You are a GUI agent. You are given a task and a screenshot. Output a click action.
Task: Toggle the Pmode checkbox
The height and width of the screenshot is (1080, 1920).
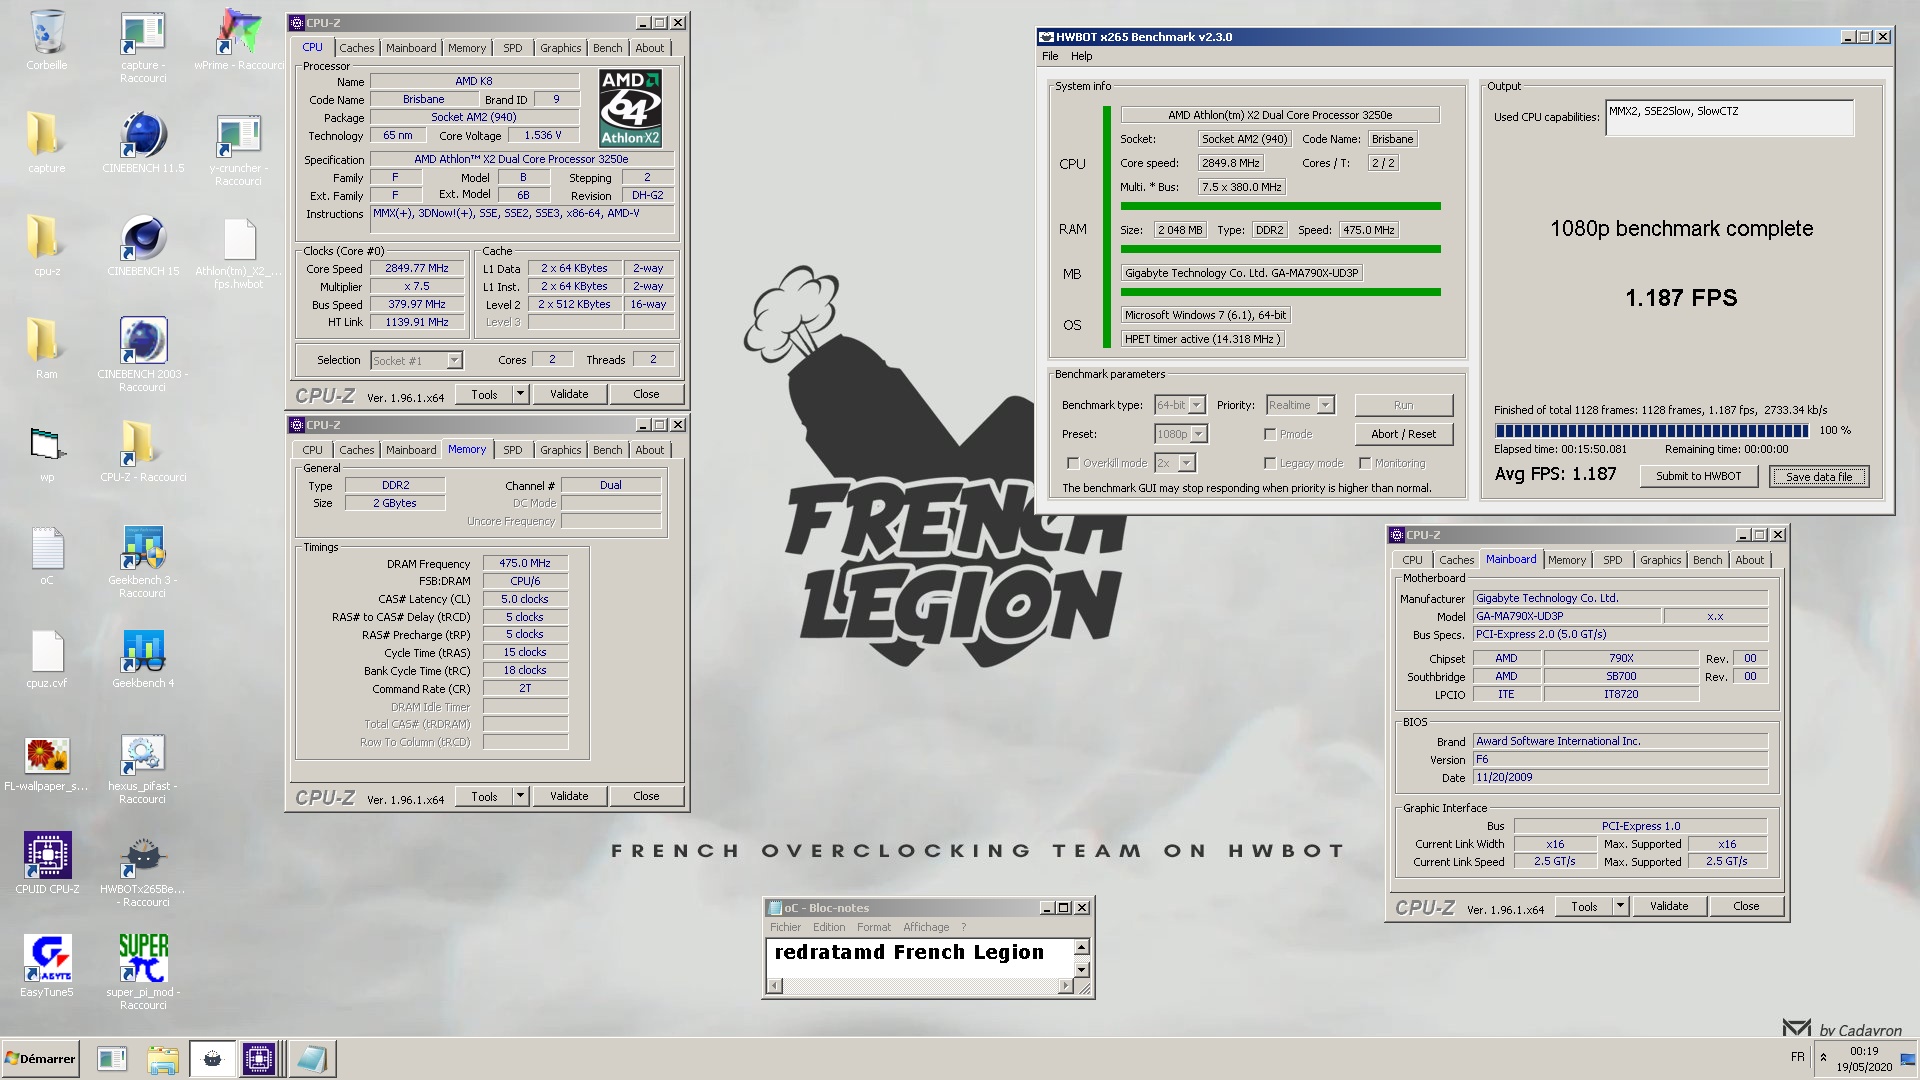click(1270, 434)
